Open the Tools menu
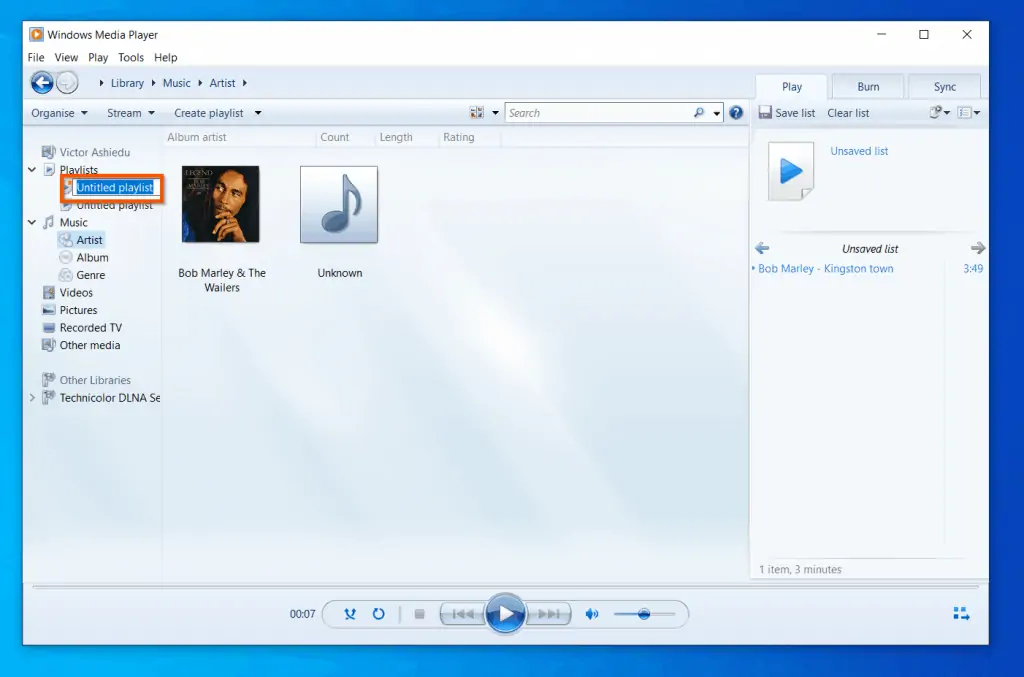 click(130, 57)
